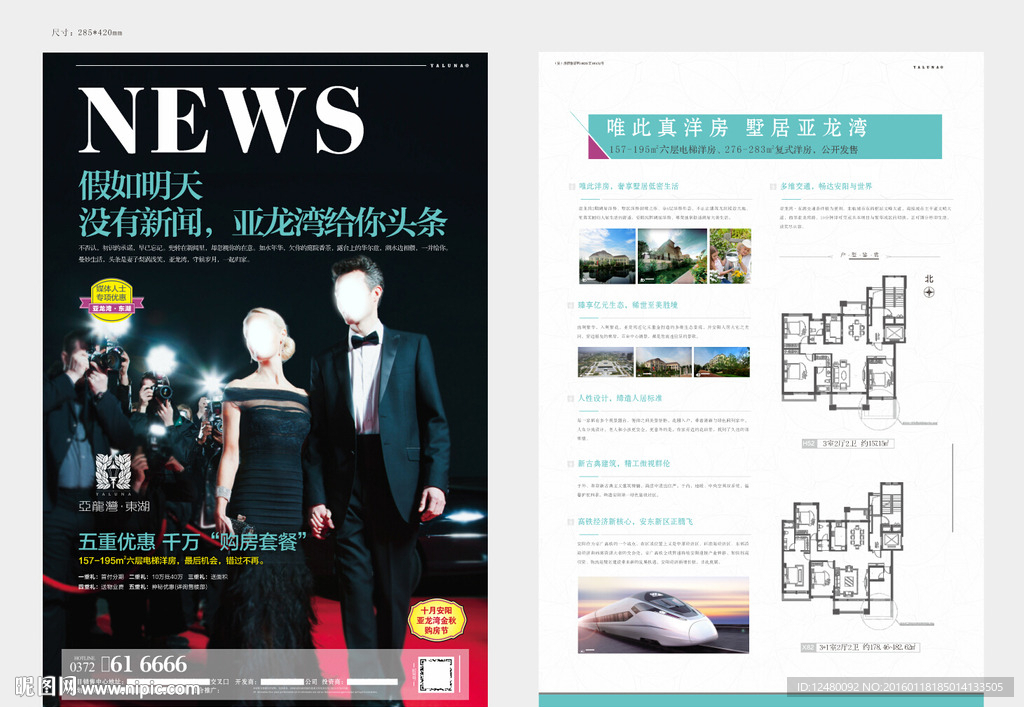The width and height of the screenshot is (1024, 707).
Task: Open the lakeside building photo in the first photo row
Action: point(607,255)
